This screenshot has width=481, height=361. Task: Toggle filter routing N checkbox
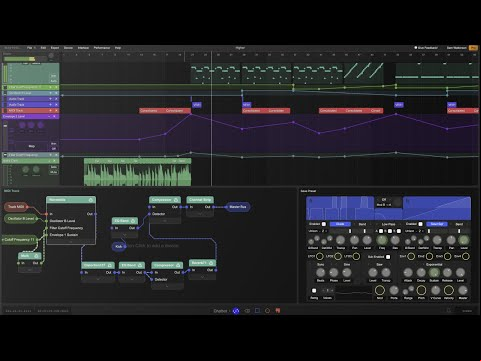pos(399,231)
